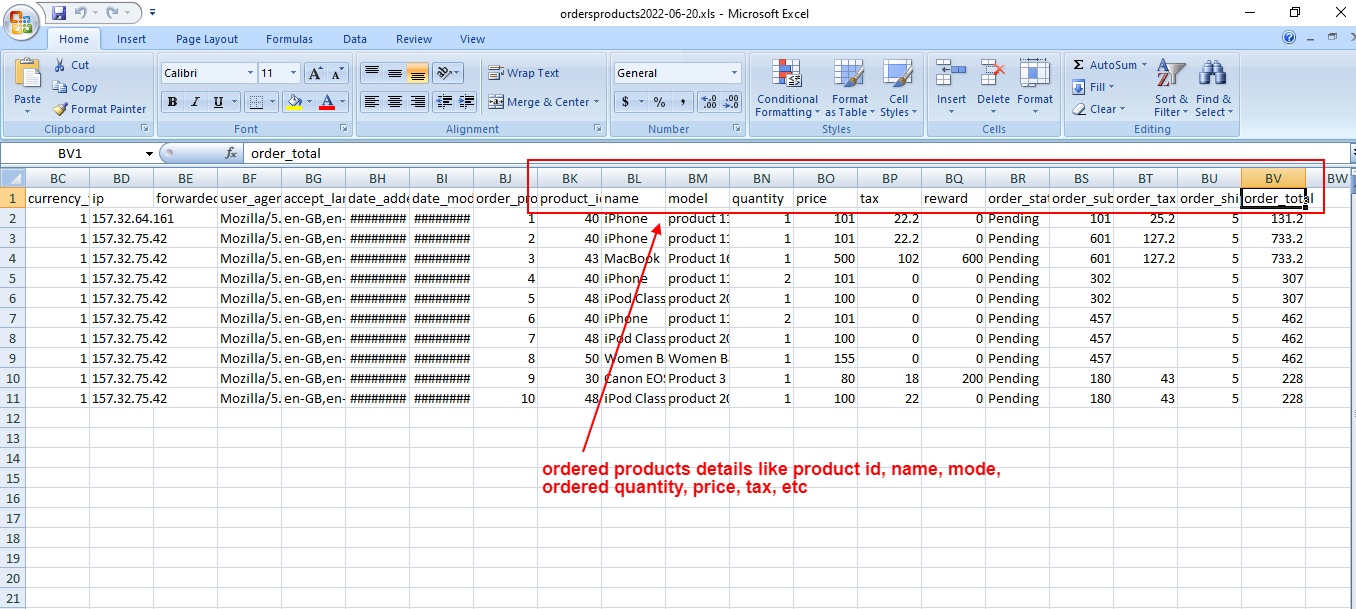Screen dimensions: 1356x609
Task: Toggle Wrap Text option
Action: pos(523,73)
